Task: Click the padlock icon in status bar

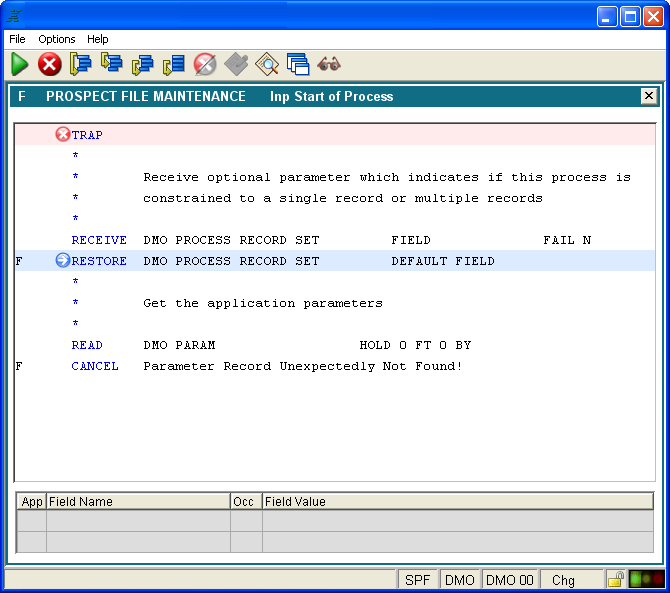Action: pos(616,579)
